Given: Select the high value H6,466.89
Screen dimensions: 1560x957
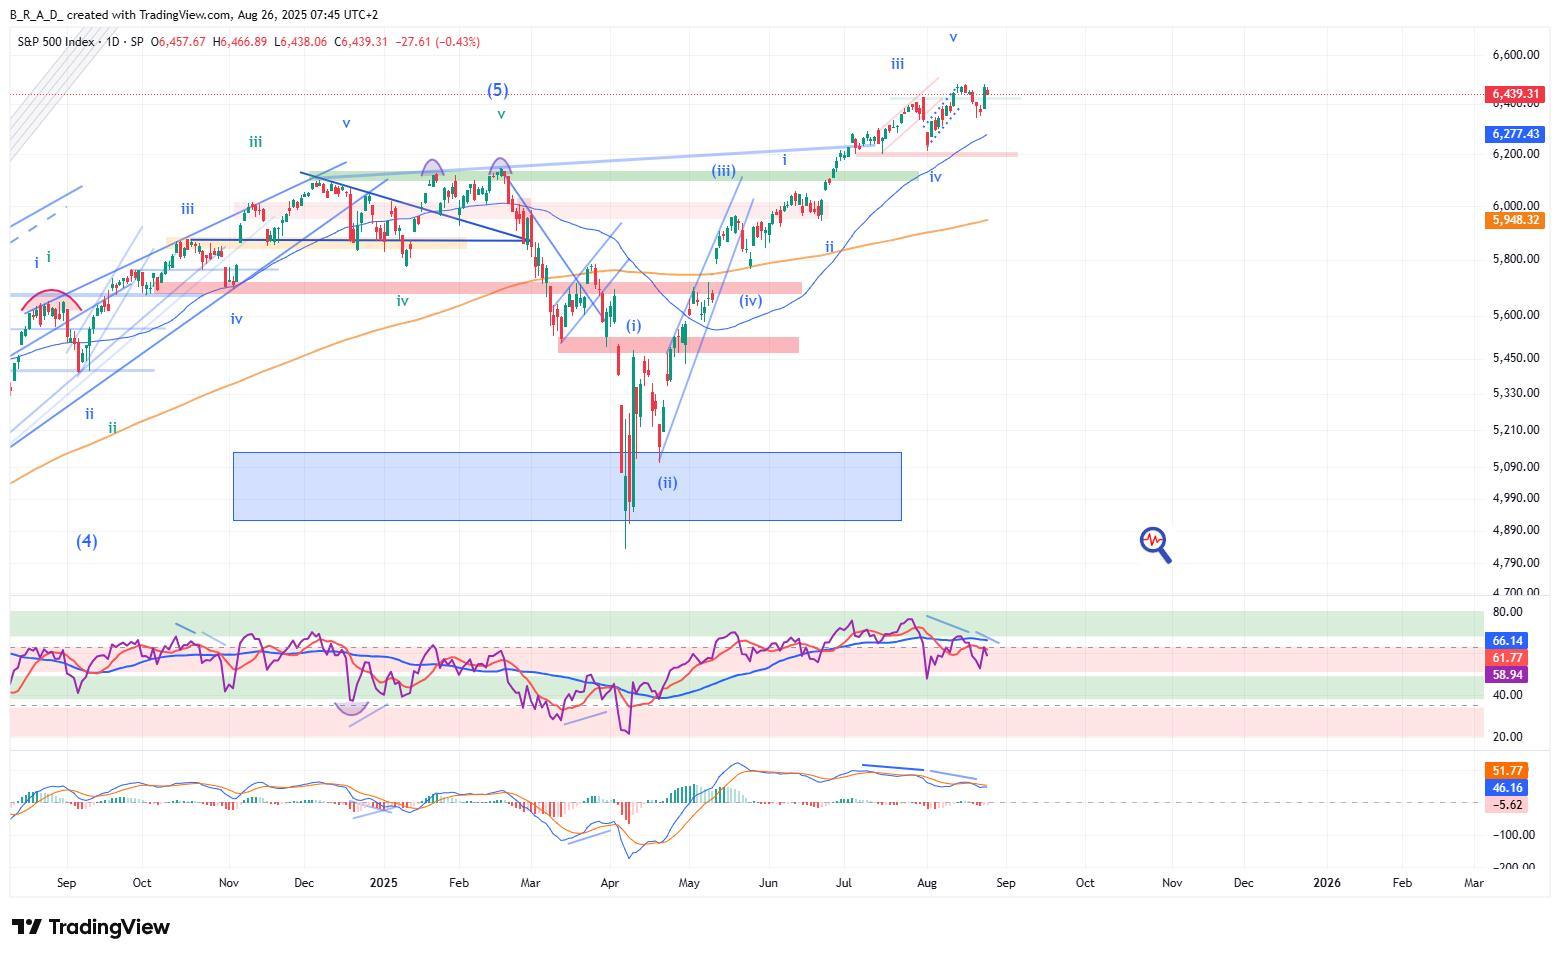Looking at the screenshot, I should (240, 42).
